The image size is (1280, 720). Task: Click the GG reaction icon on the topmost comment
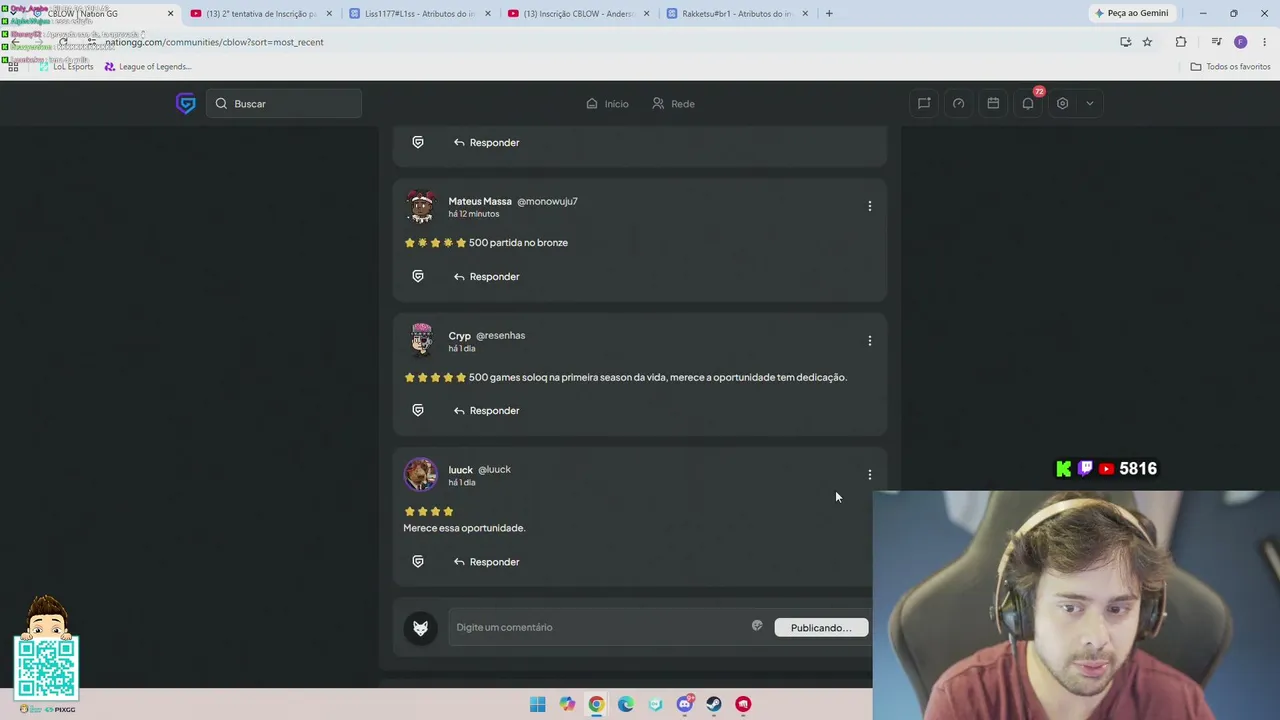click(x=418, y=142)
